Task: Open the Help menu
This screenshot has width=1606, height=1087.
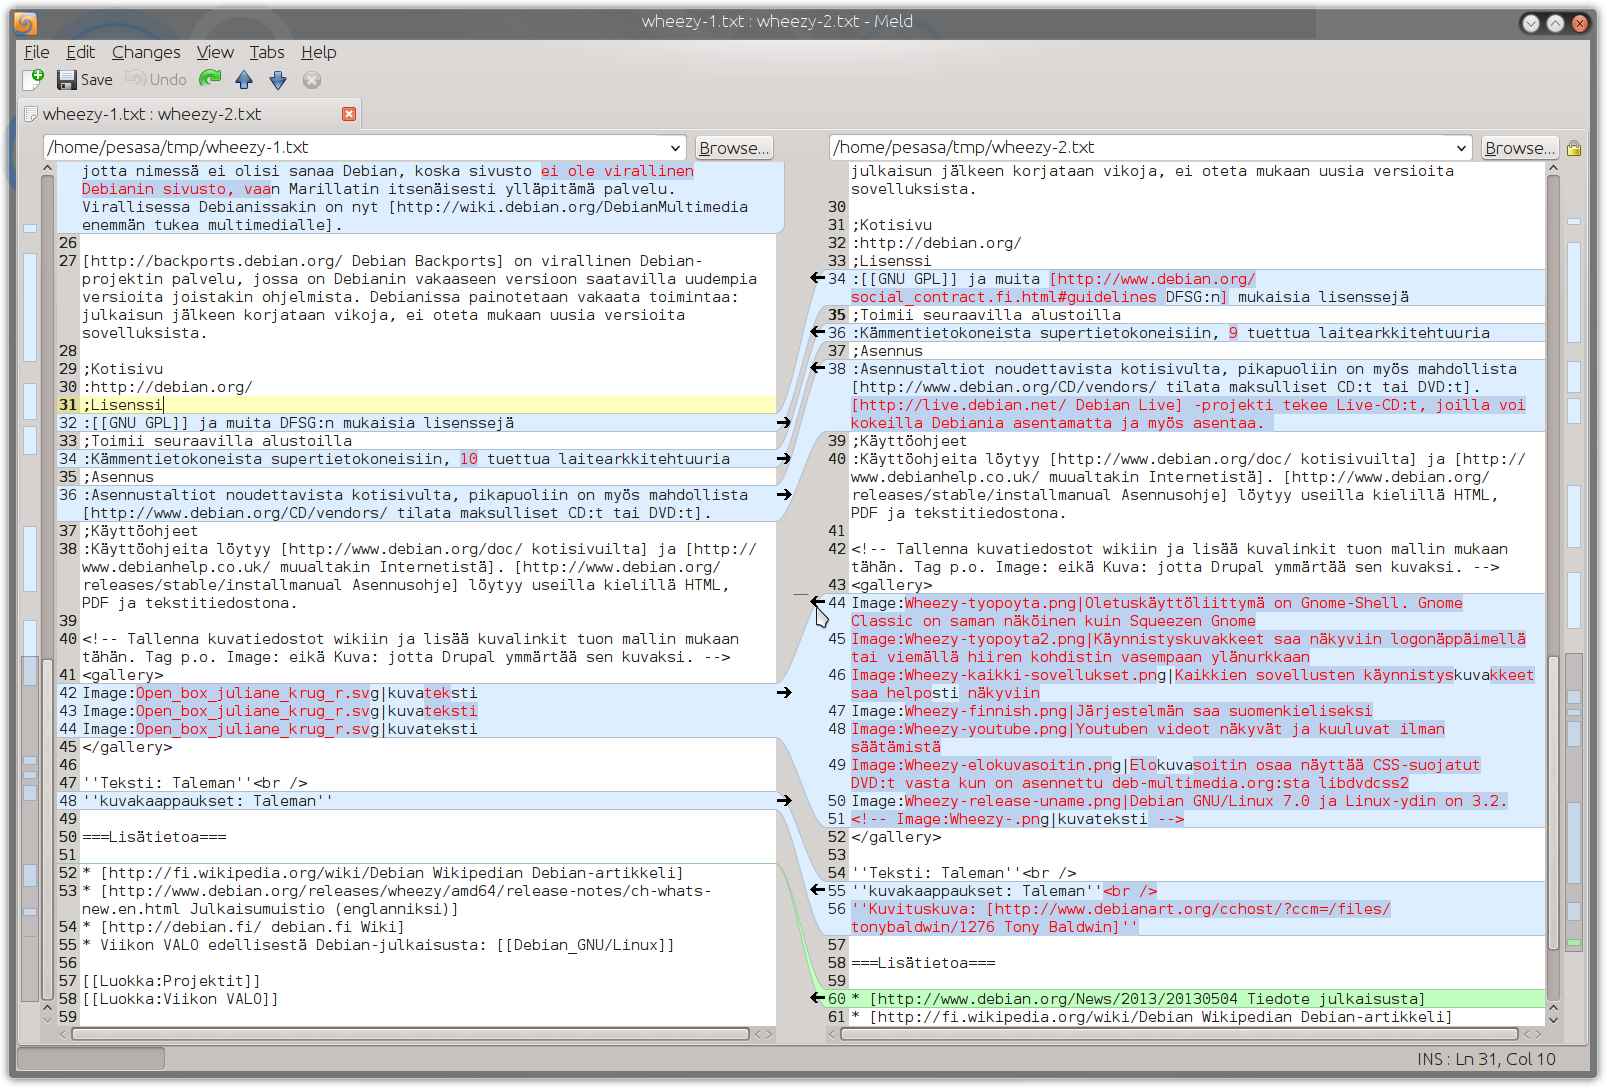Action: [319, 52]
